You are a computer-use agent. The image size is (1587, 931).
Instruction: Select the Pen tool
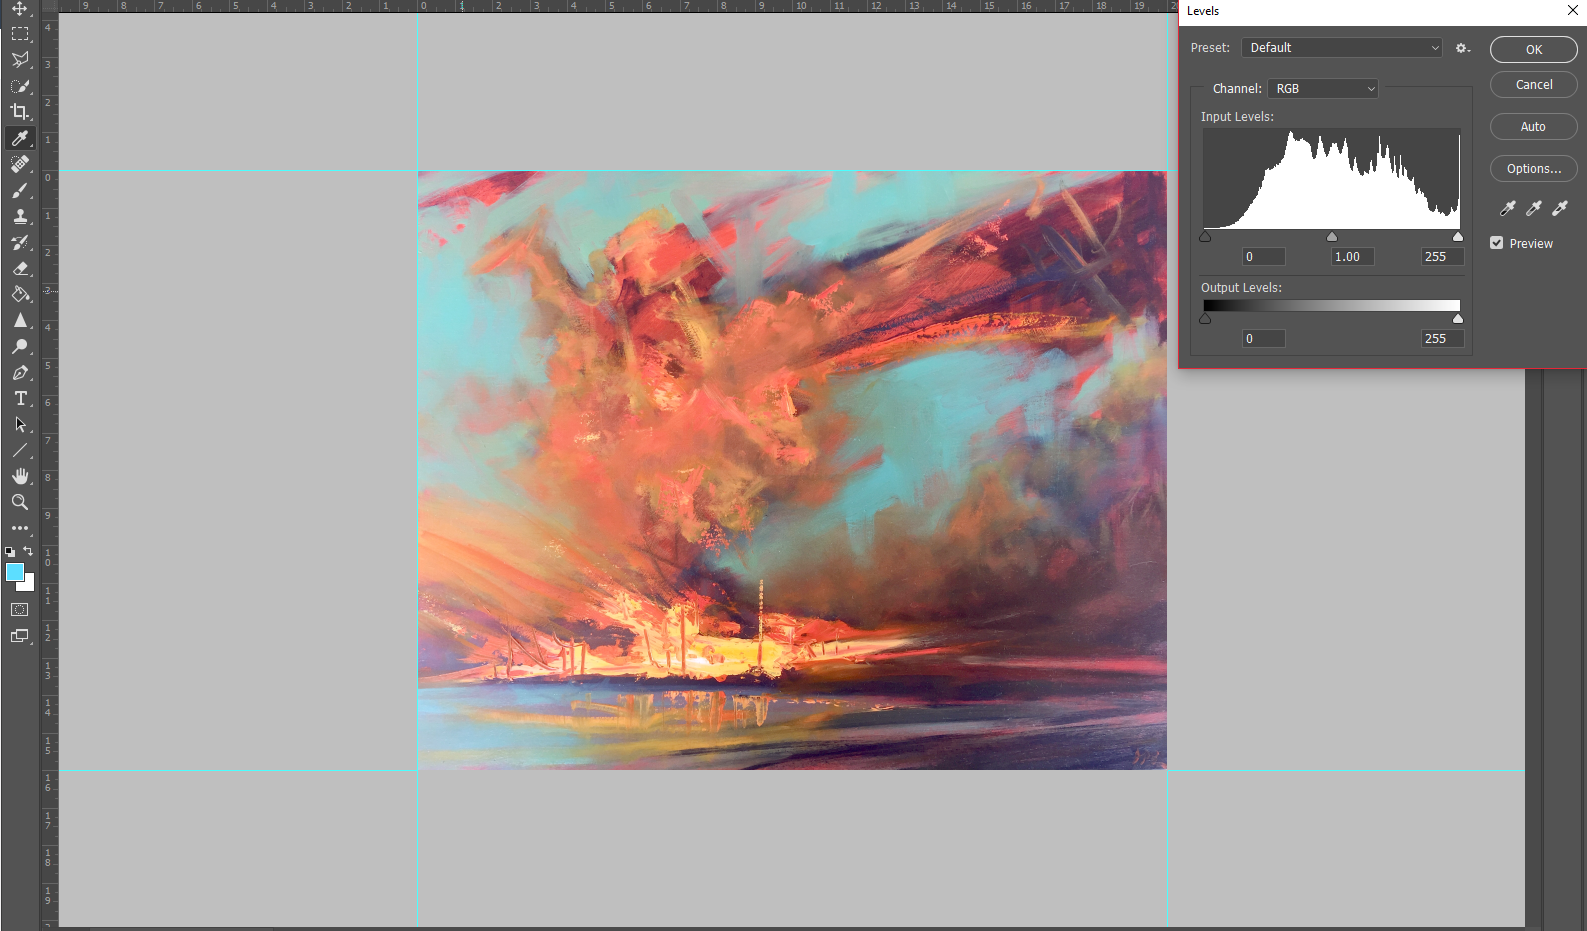pyautogui.click(x=20, y=372)
